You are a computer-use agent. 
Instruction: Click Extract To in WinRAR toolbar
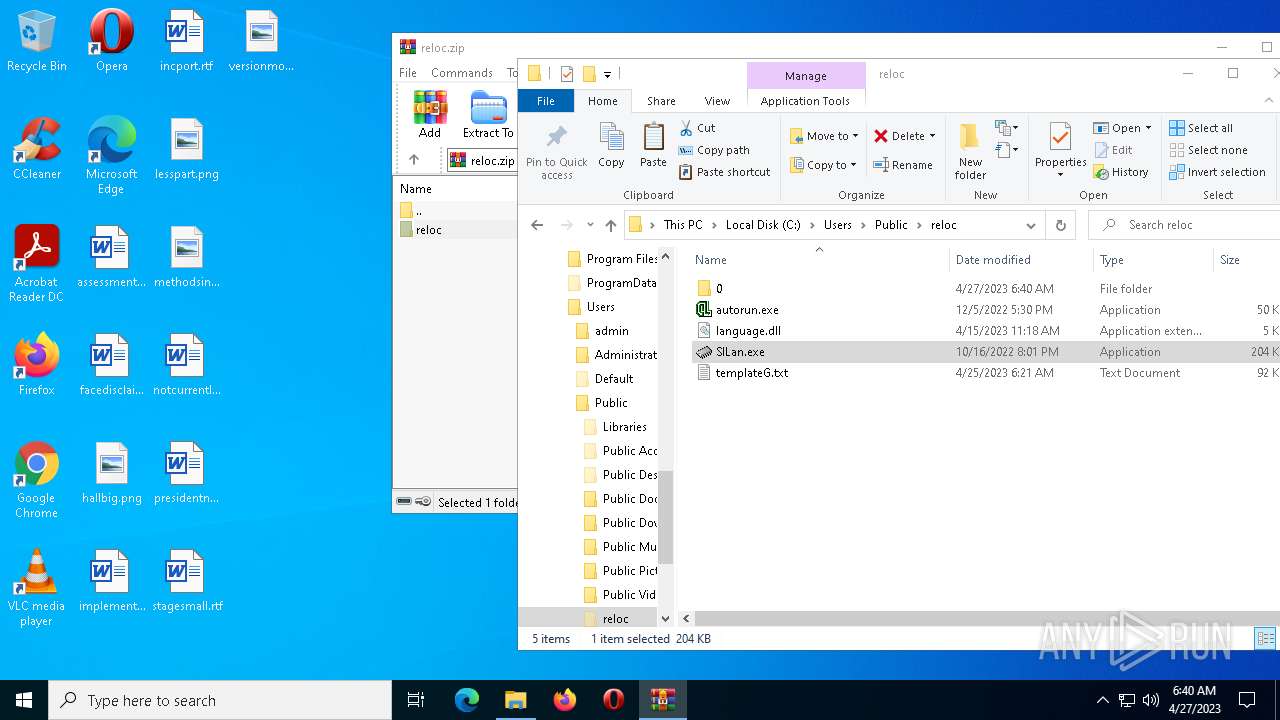(488, 114)
